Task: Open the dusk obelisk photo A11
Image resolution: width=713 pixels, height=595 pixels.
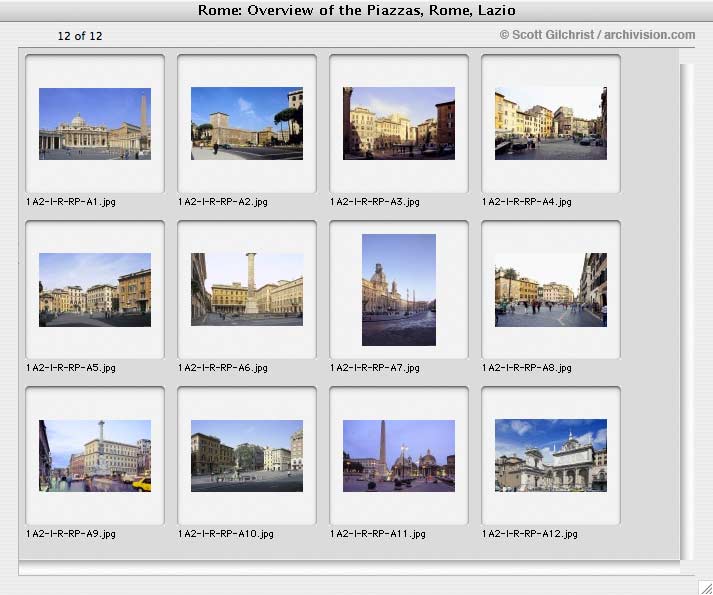Action: coord(399,456)
